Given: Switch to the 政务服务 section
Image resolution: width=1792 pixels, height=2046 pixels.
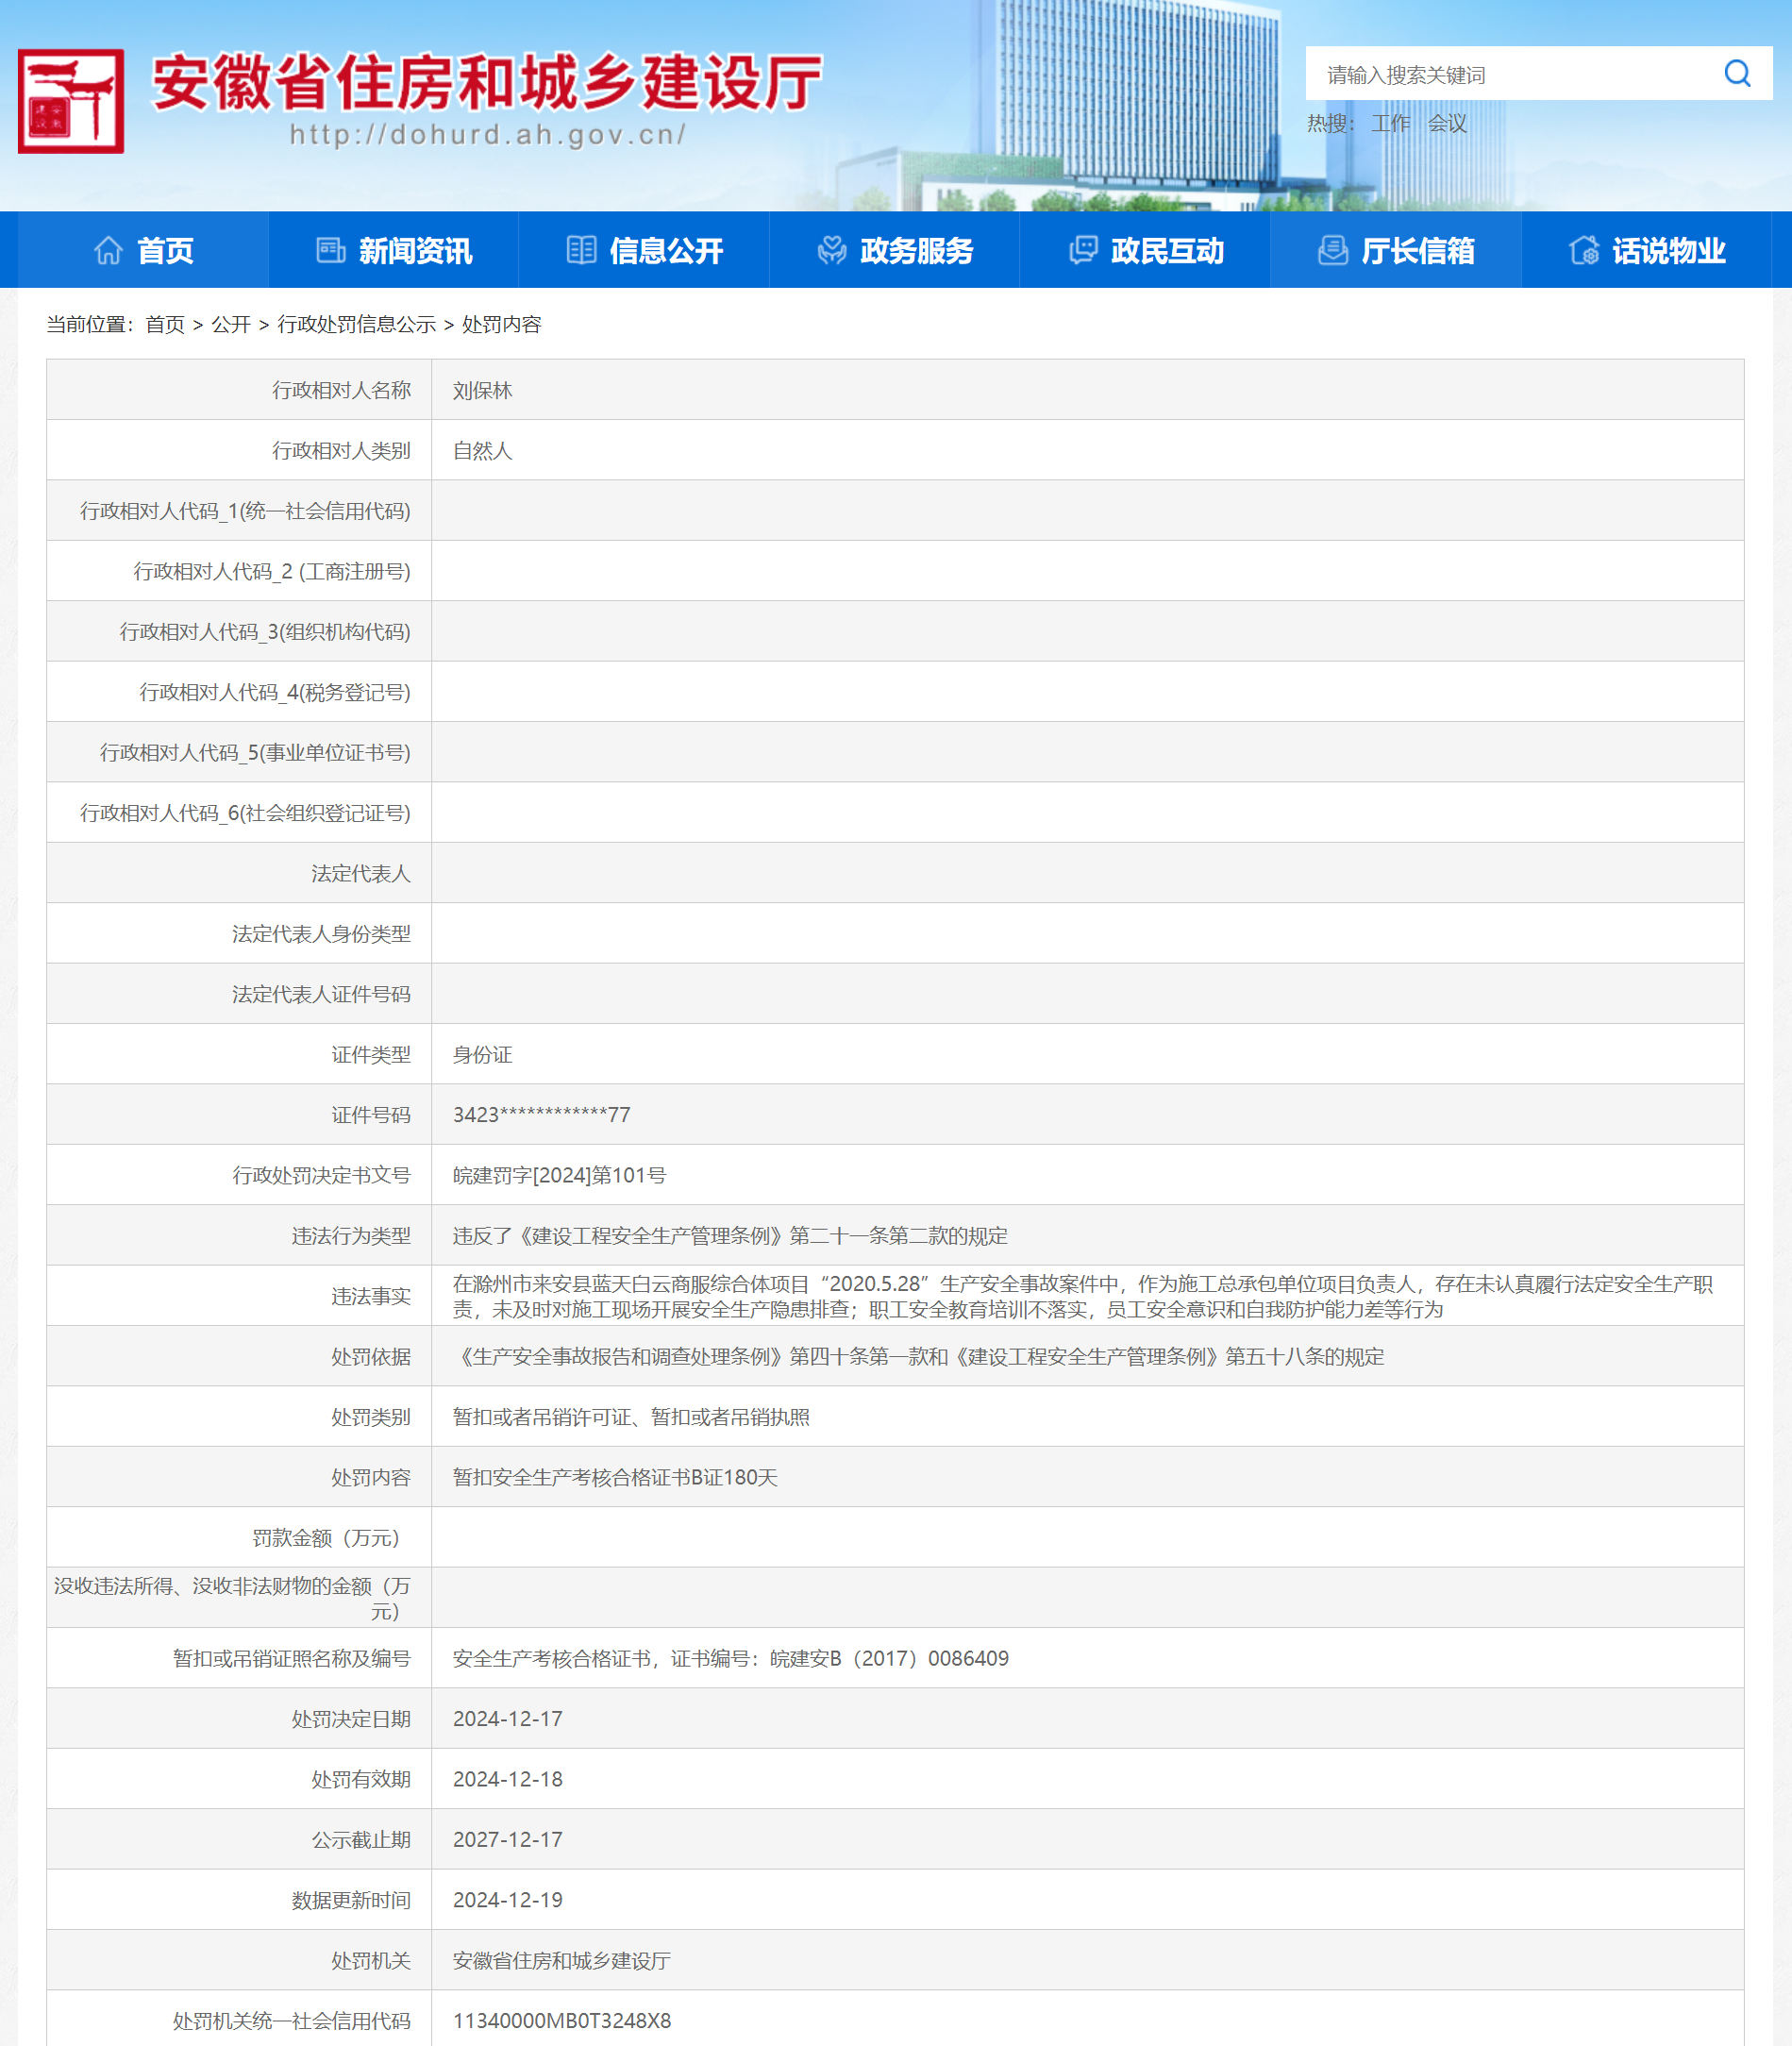Looking at the screenshot, I should click(x=916, y=250).
